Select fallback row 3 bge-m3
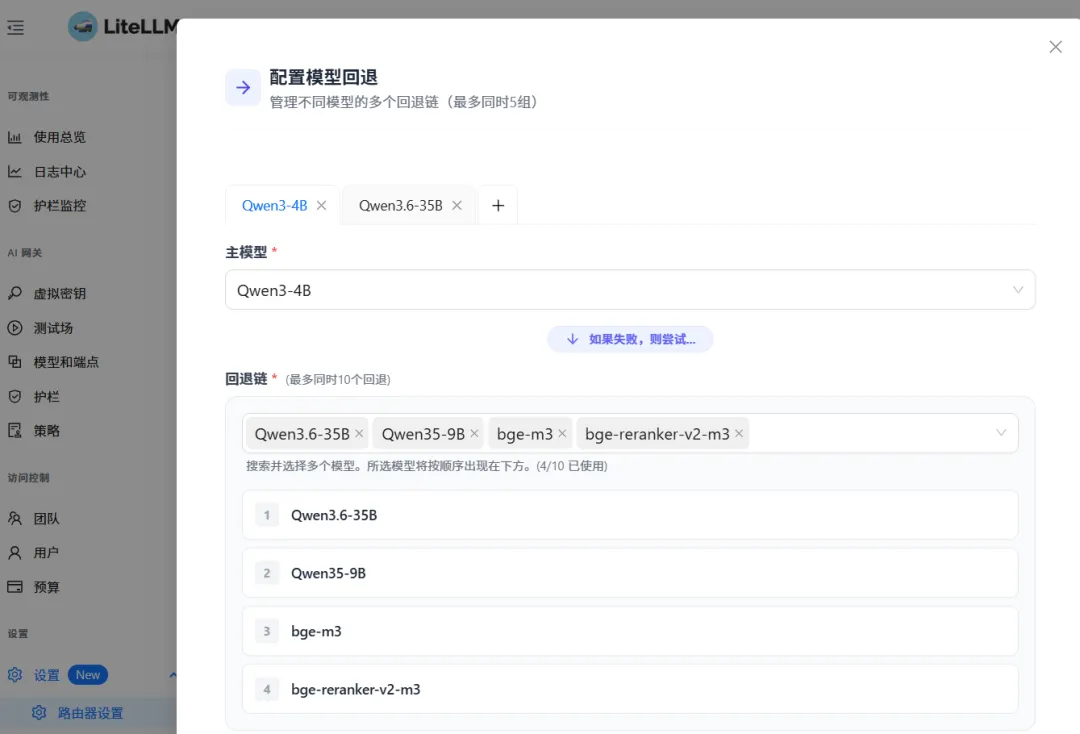This screenshot has height=734, width=1080. coord(630,631)
